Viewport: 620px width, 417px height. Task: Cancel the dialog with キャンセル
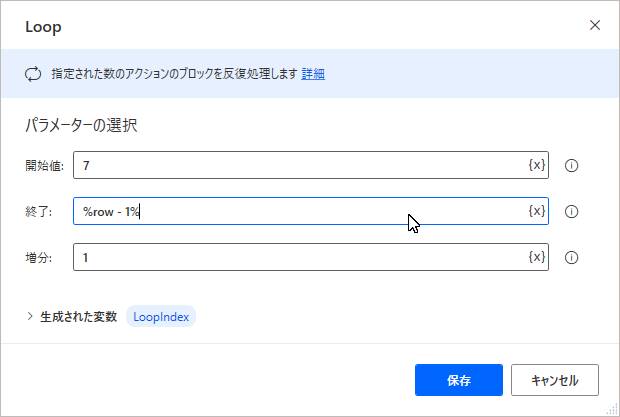pos(555,380)
